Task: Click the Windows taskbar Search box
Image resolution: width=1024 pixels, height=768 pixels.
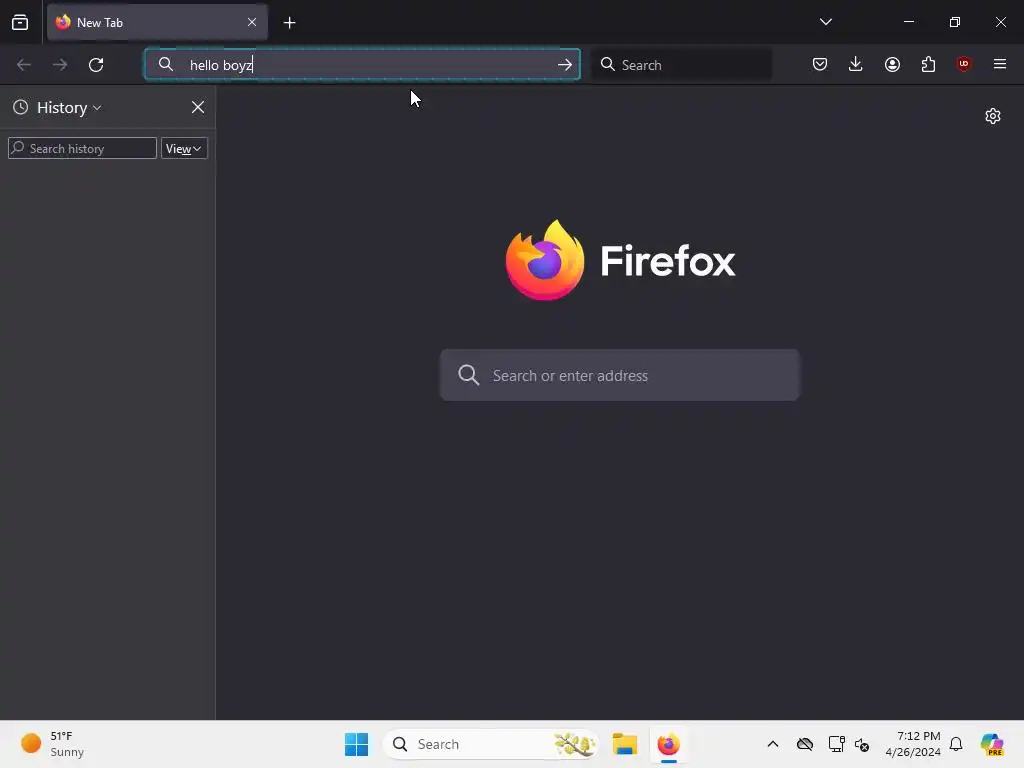Action: [491, 744]
